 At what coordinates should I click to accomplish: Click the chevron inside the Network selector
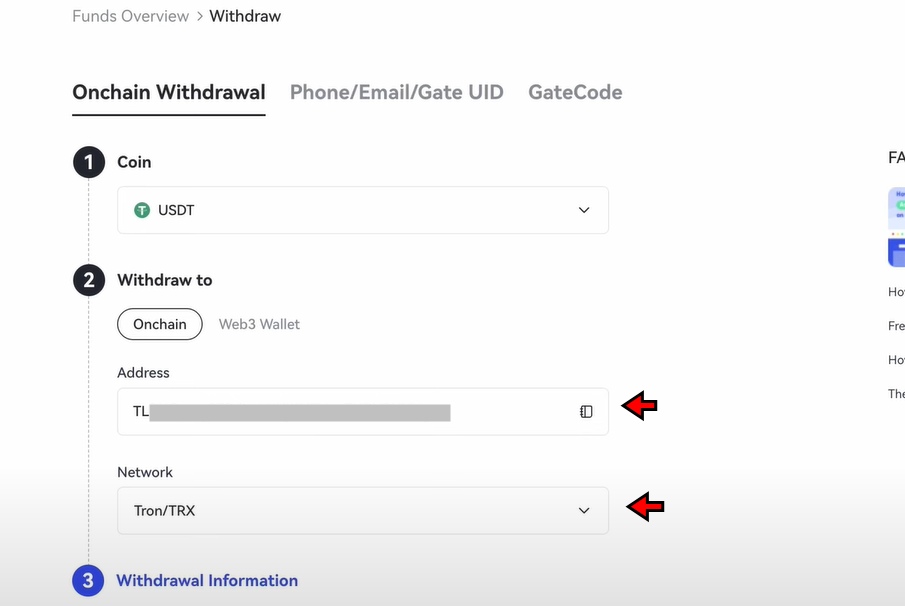coord(584,510)
